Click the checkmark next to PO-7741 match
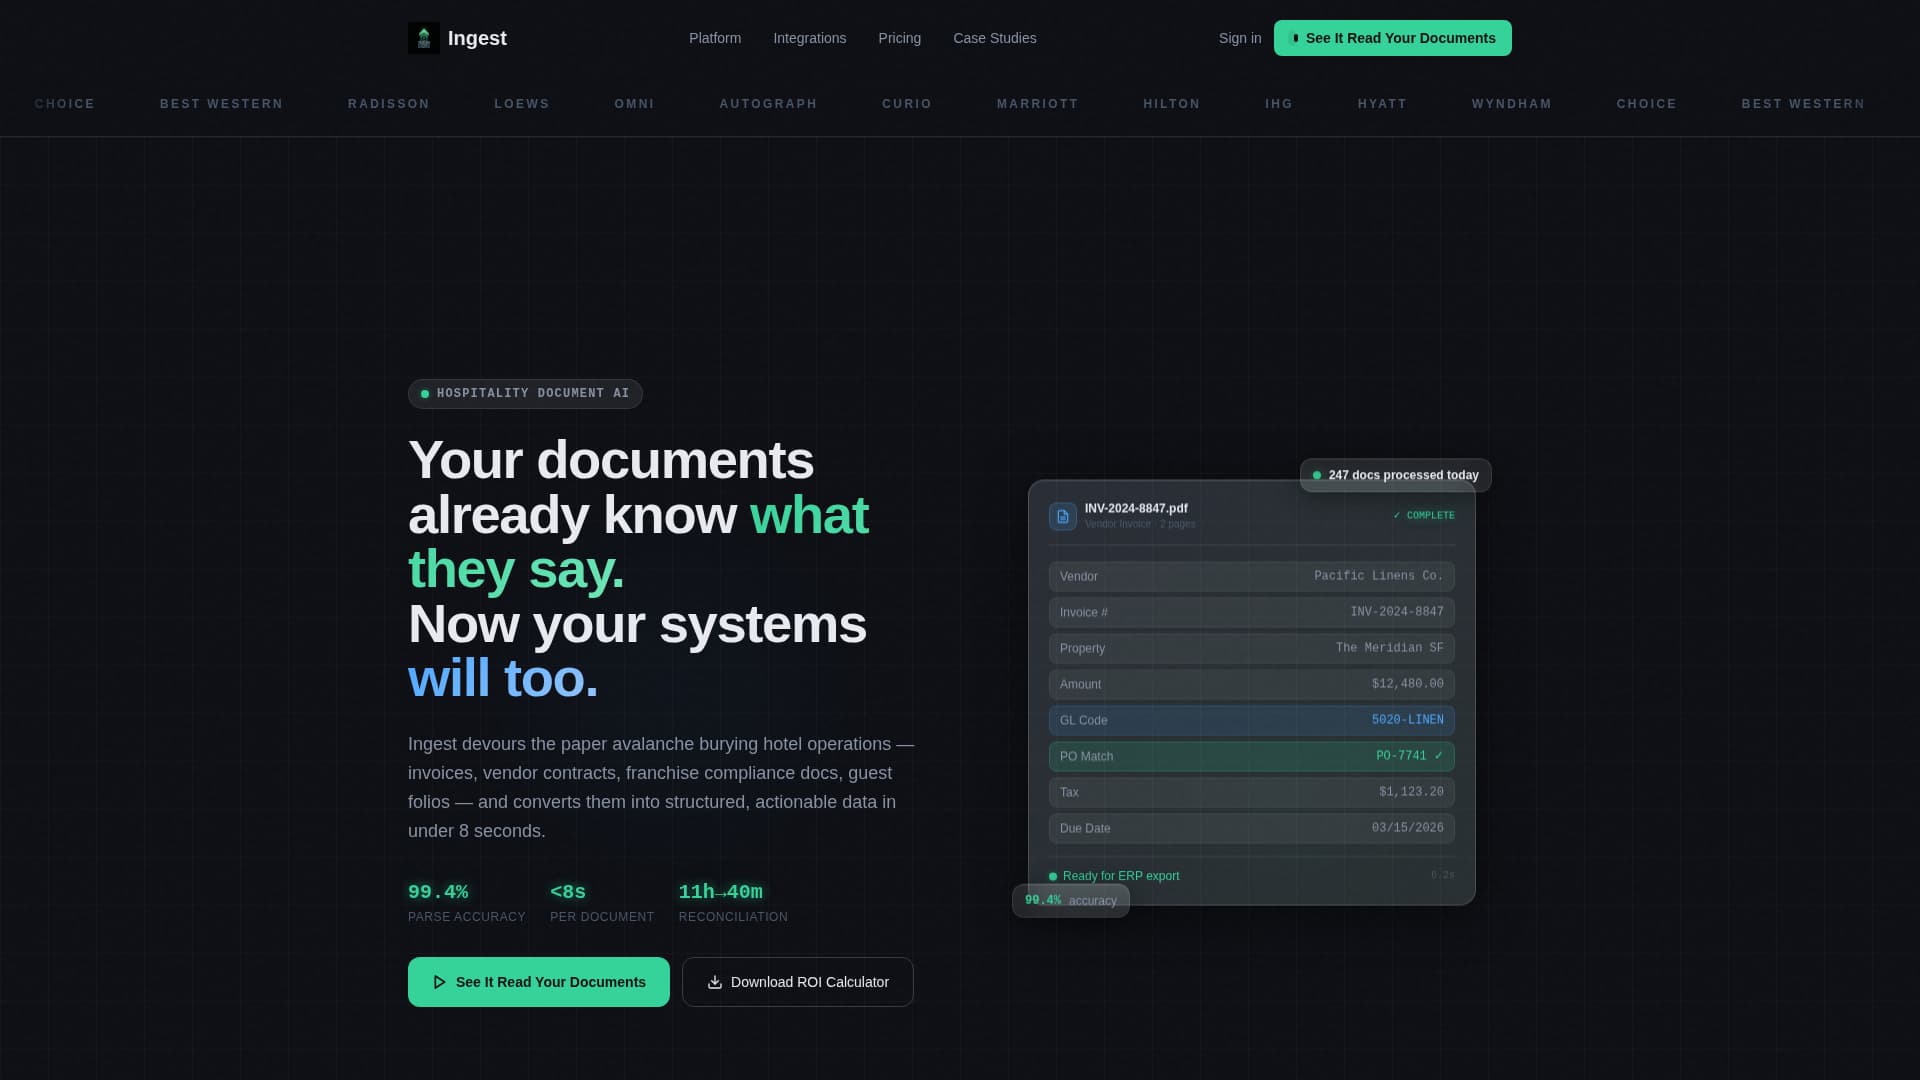 coord(1438,756)
